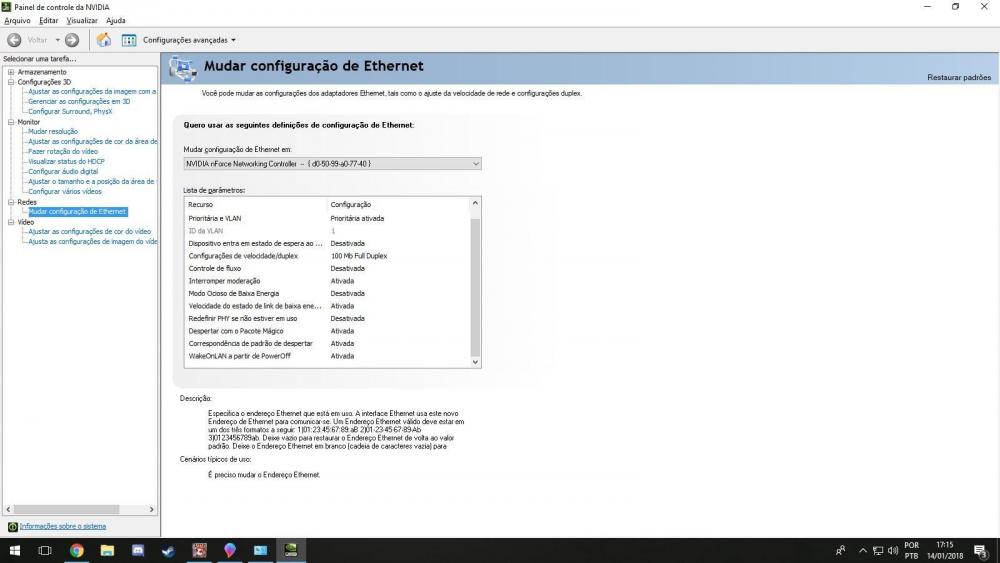Image resolution: width=1000 pixels, height=563 pixels.
Task: Open Steam from the taskbar
Action: point(168,551)
